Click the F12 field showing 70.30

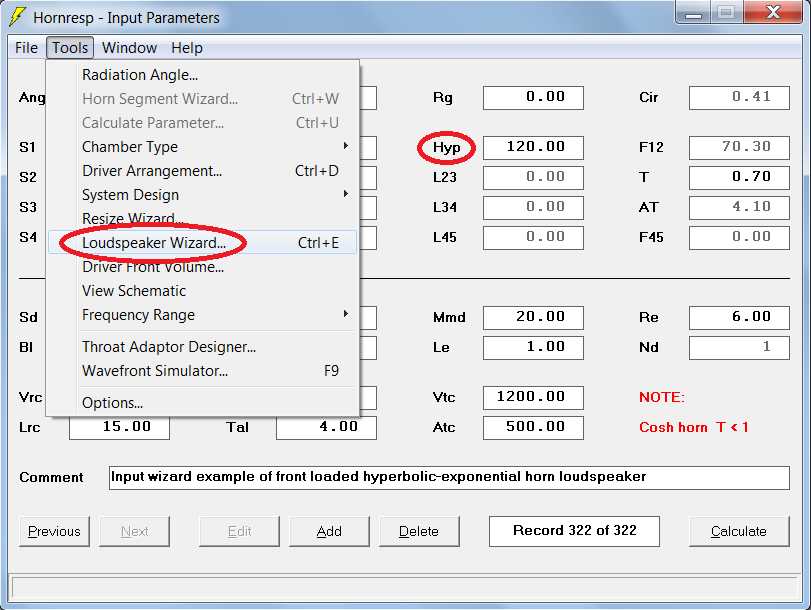coord(739,148)
